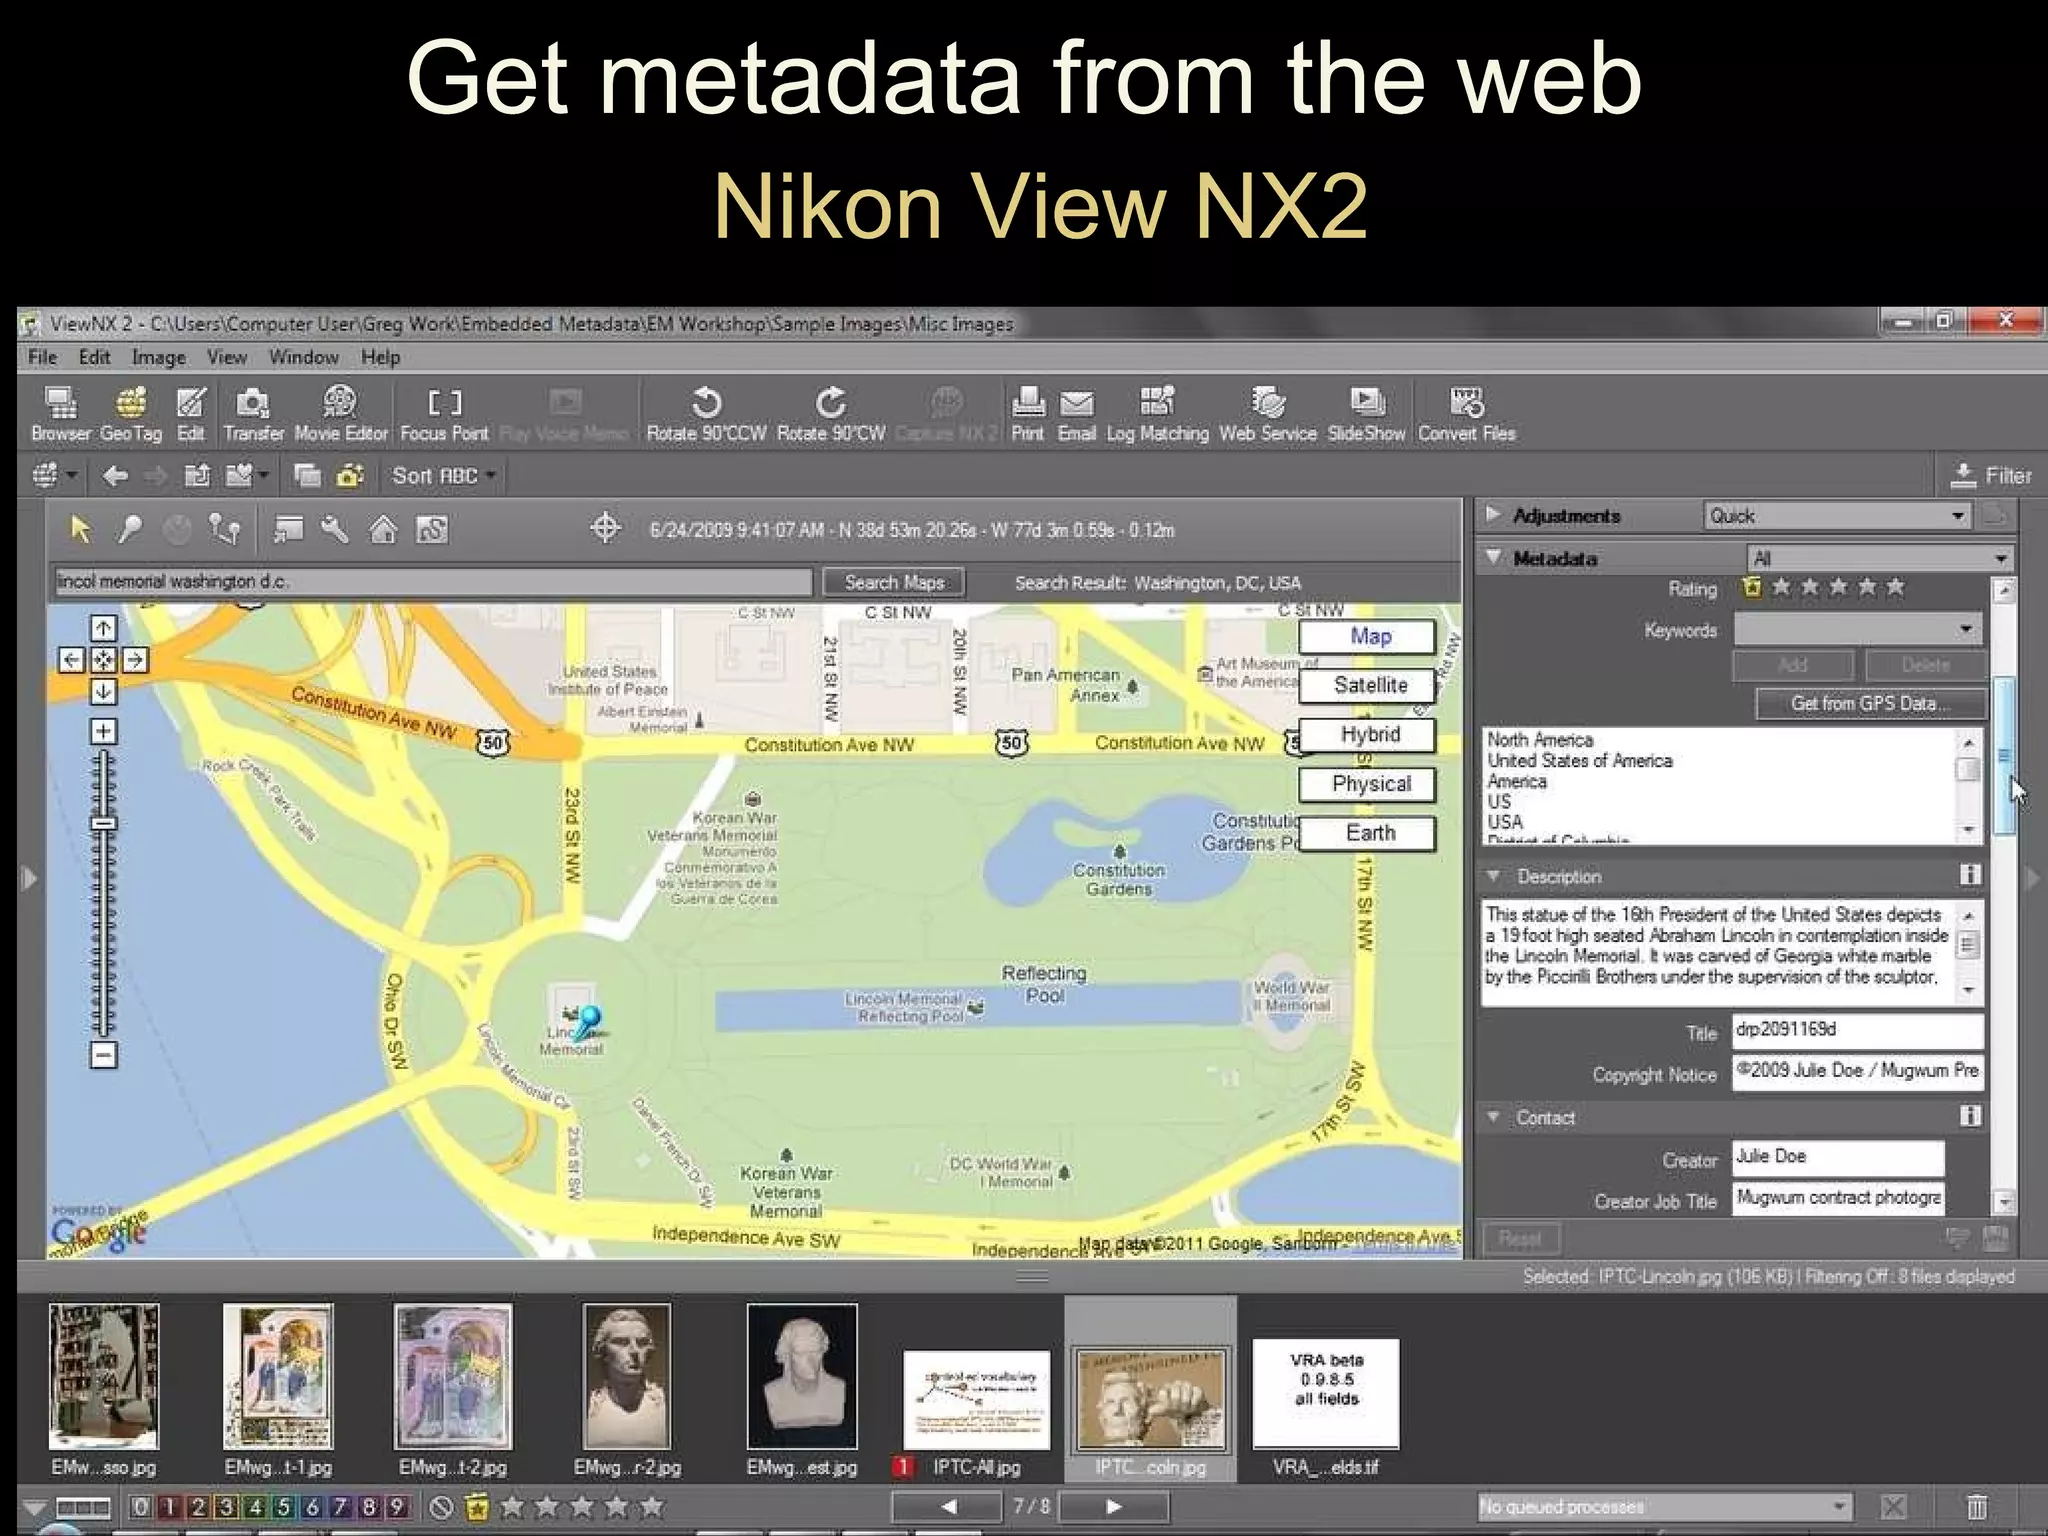Toggle label 3 filter
This screenshot has height=1536, width=2048.
click(x=227, y=1507)
